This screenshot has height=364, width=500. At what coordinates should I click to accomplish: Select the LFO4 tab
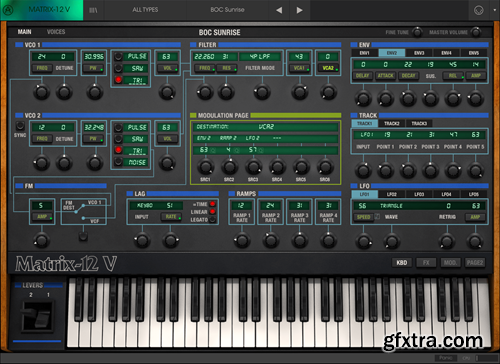pyautogui.click(x=446, y=194)
